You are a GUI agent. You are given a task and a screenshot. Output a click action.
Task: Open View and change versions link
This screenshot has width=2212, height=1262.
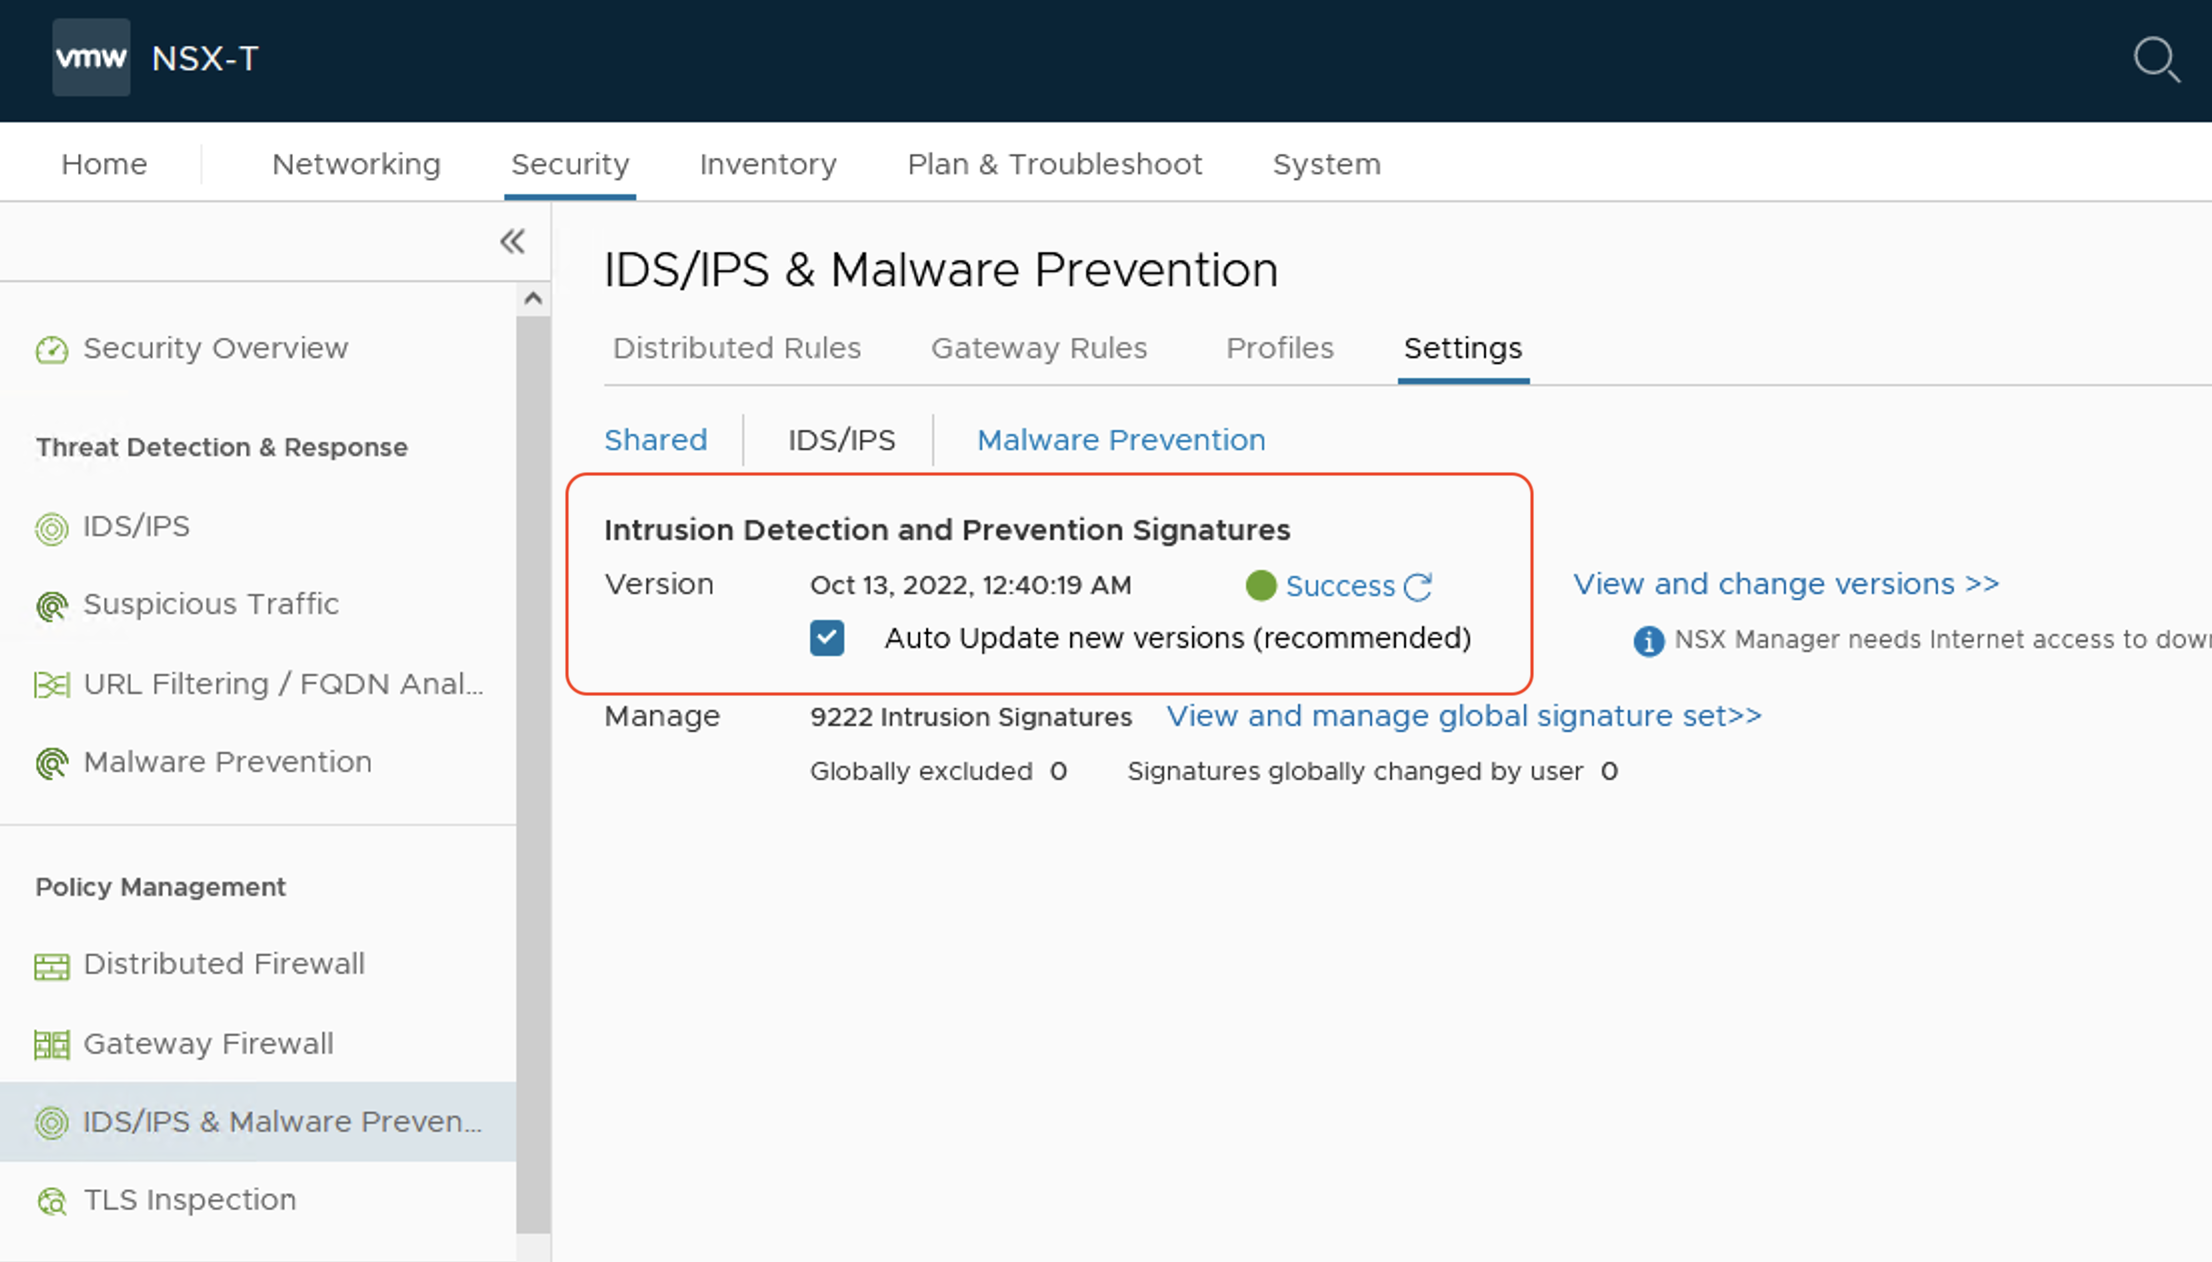click(1786, 584)
